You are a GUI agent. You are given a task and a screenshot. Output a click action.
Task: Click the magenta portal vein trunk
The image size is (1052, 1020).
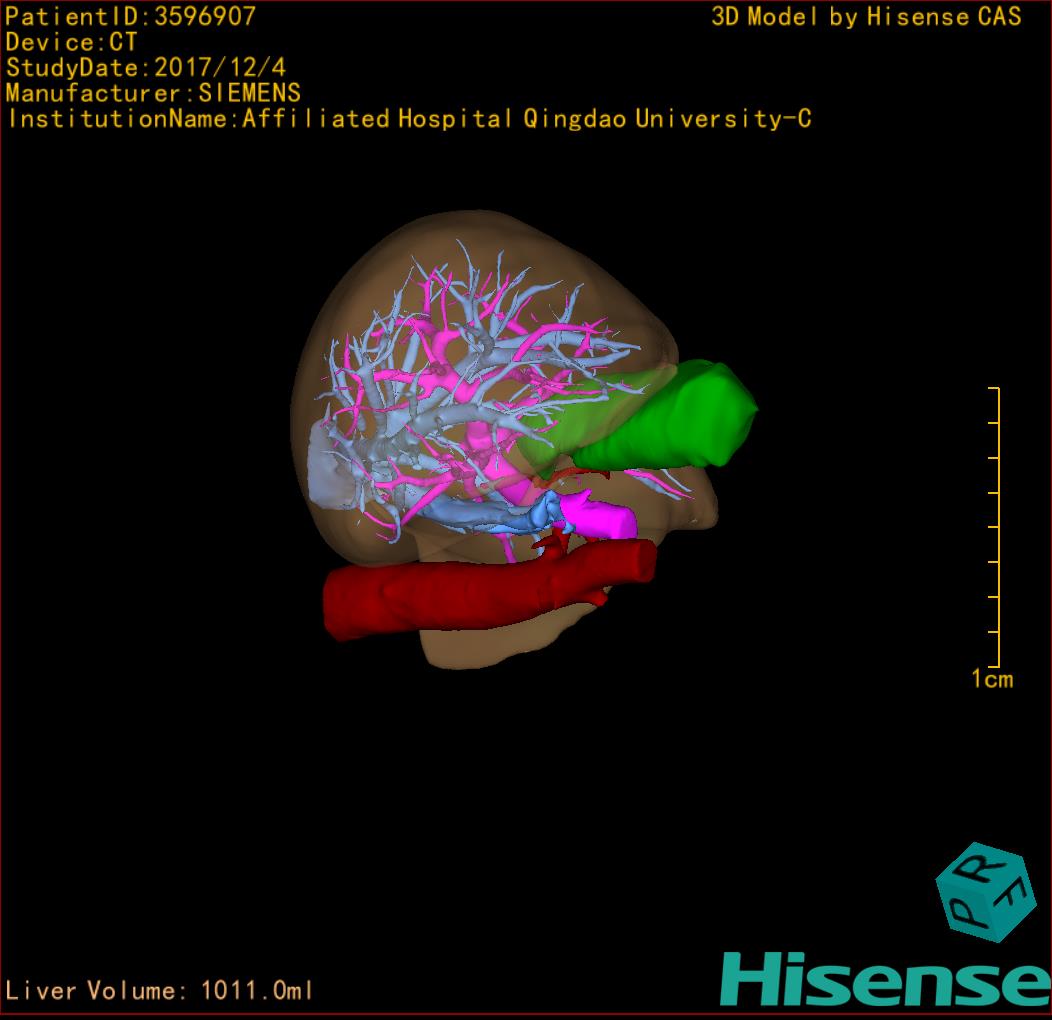(599, 515)
